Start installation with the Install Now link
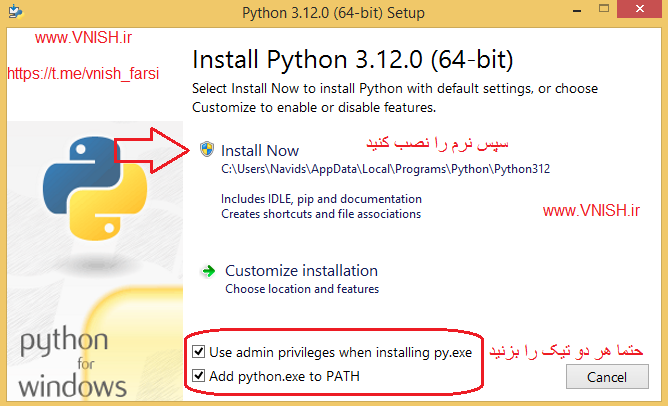Screen dimensions: 668x406 click(260, 151)
